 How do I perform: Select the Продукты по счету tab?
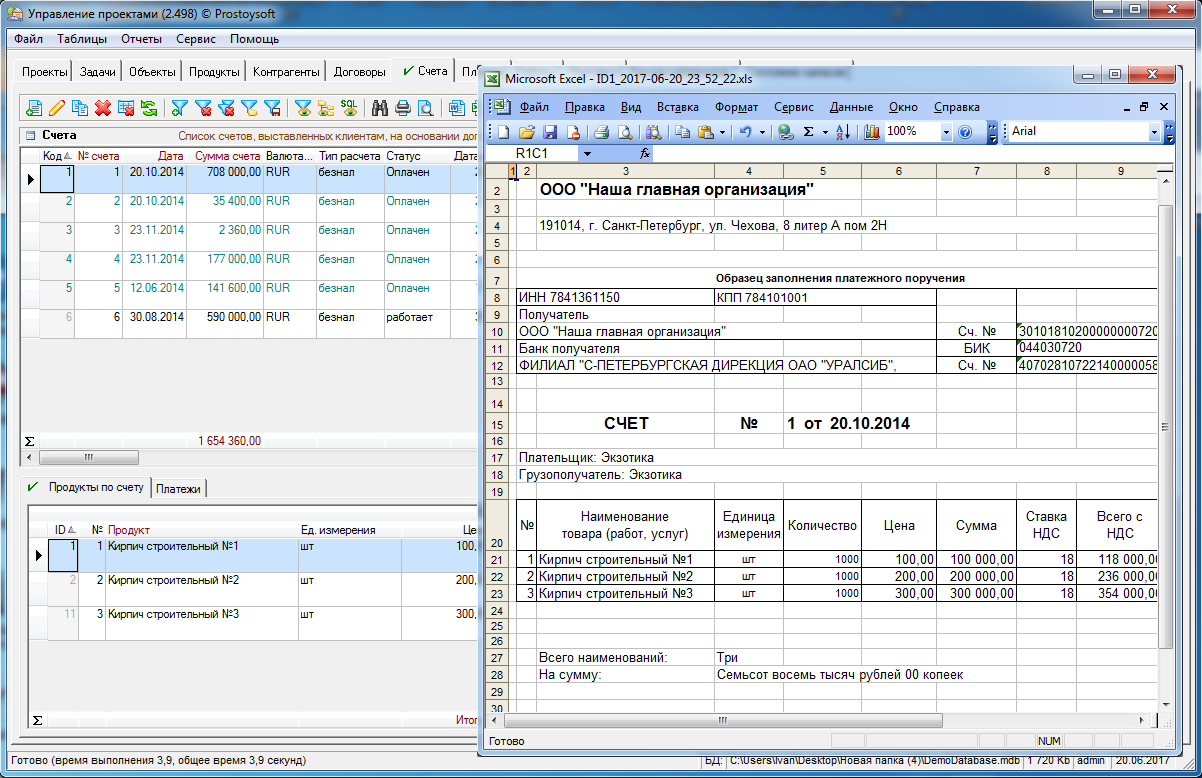coord(86,488)
